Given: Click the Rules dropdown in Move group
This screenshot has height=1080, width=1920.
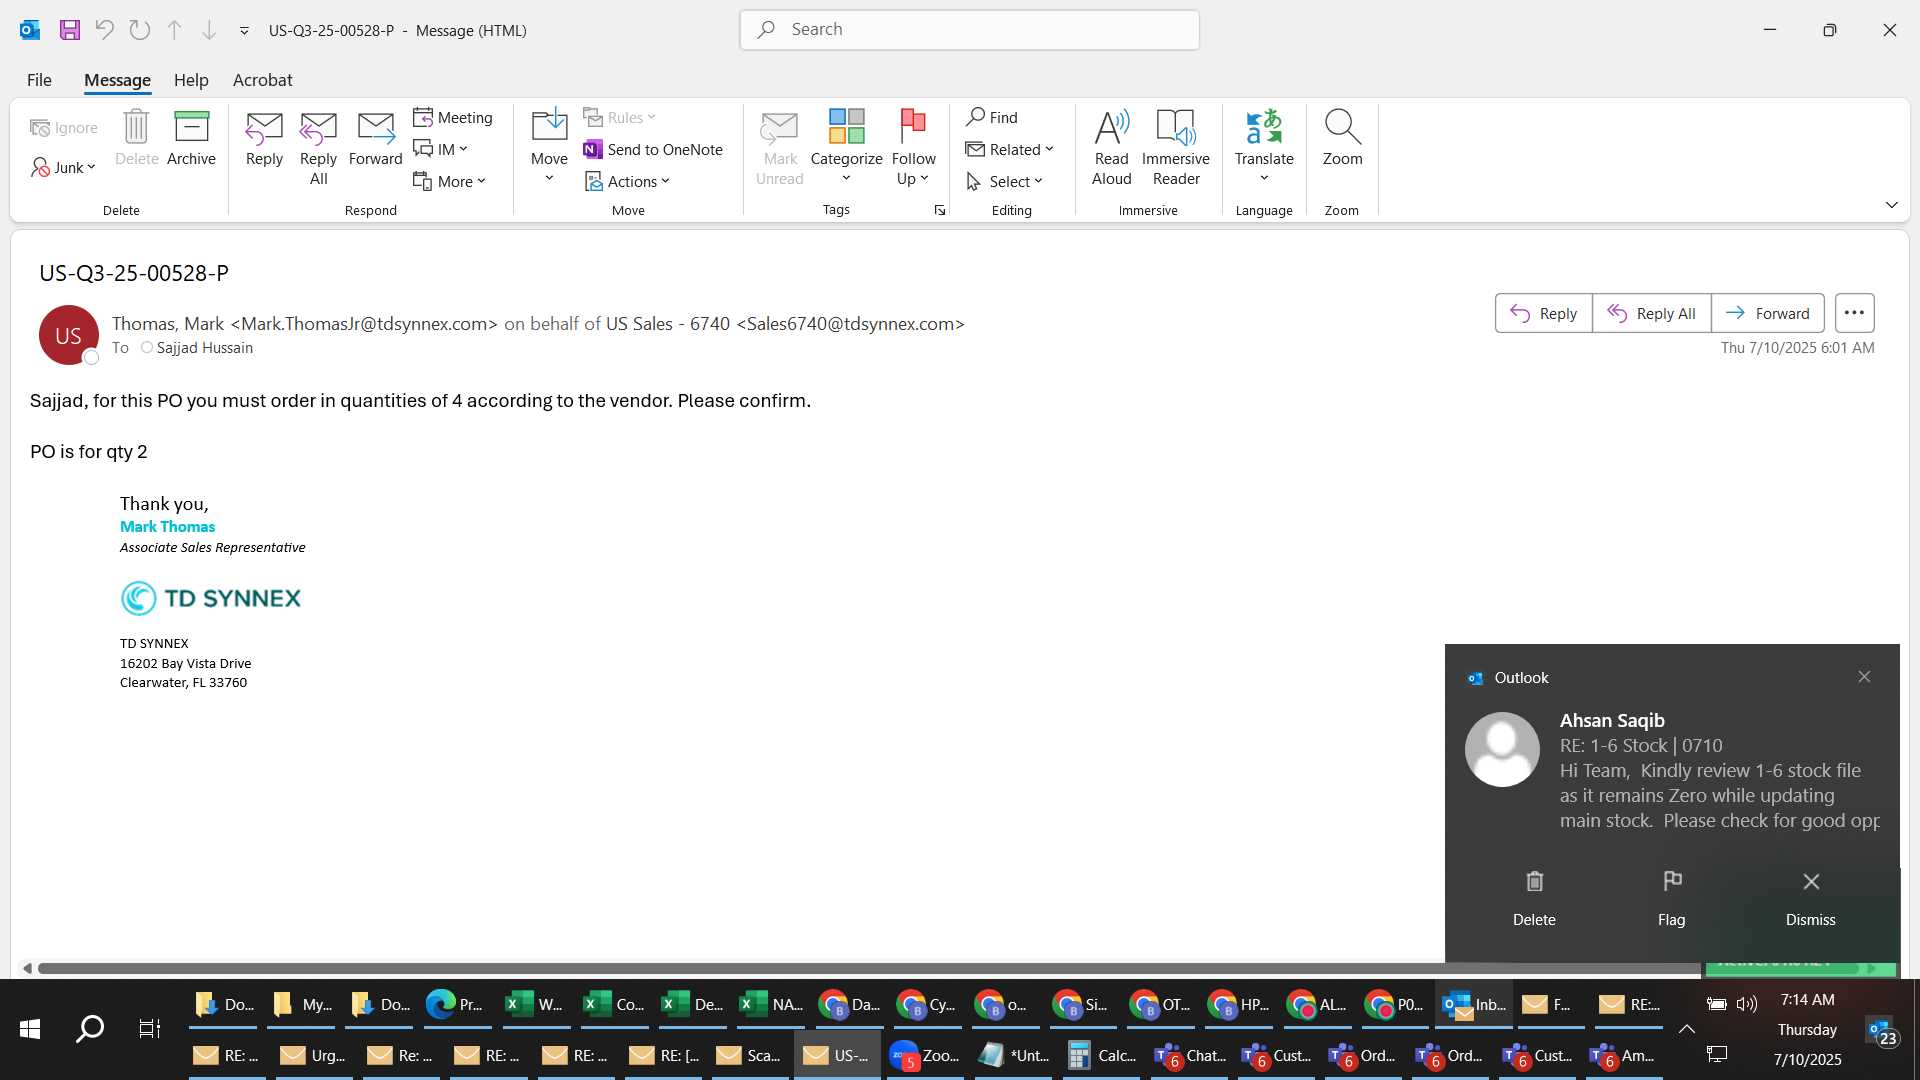Looking at the screenshot, I should coord(619,117).
